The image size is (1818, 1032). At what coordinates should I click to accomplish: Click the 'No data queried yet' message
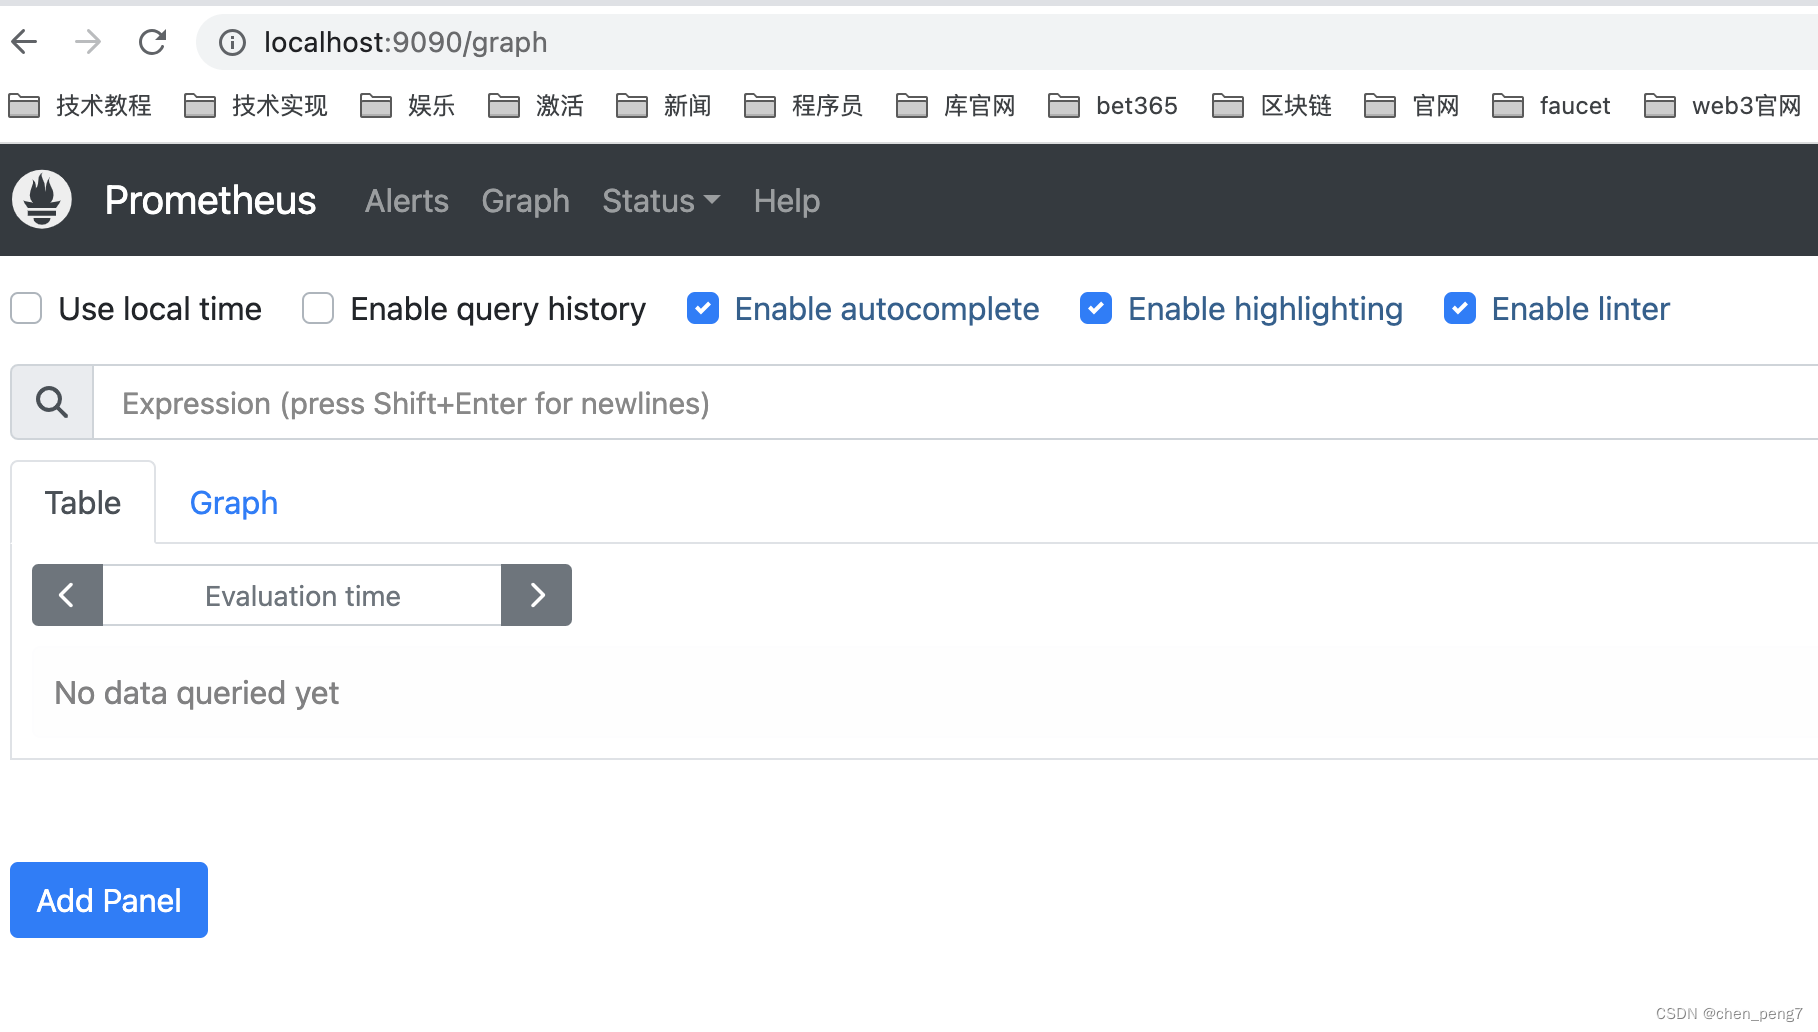tap(197, 692)
